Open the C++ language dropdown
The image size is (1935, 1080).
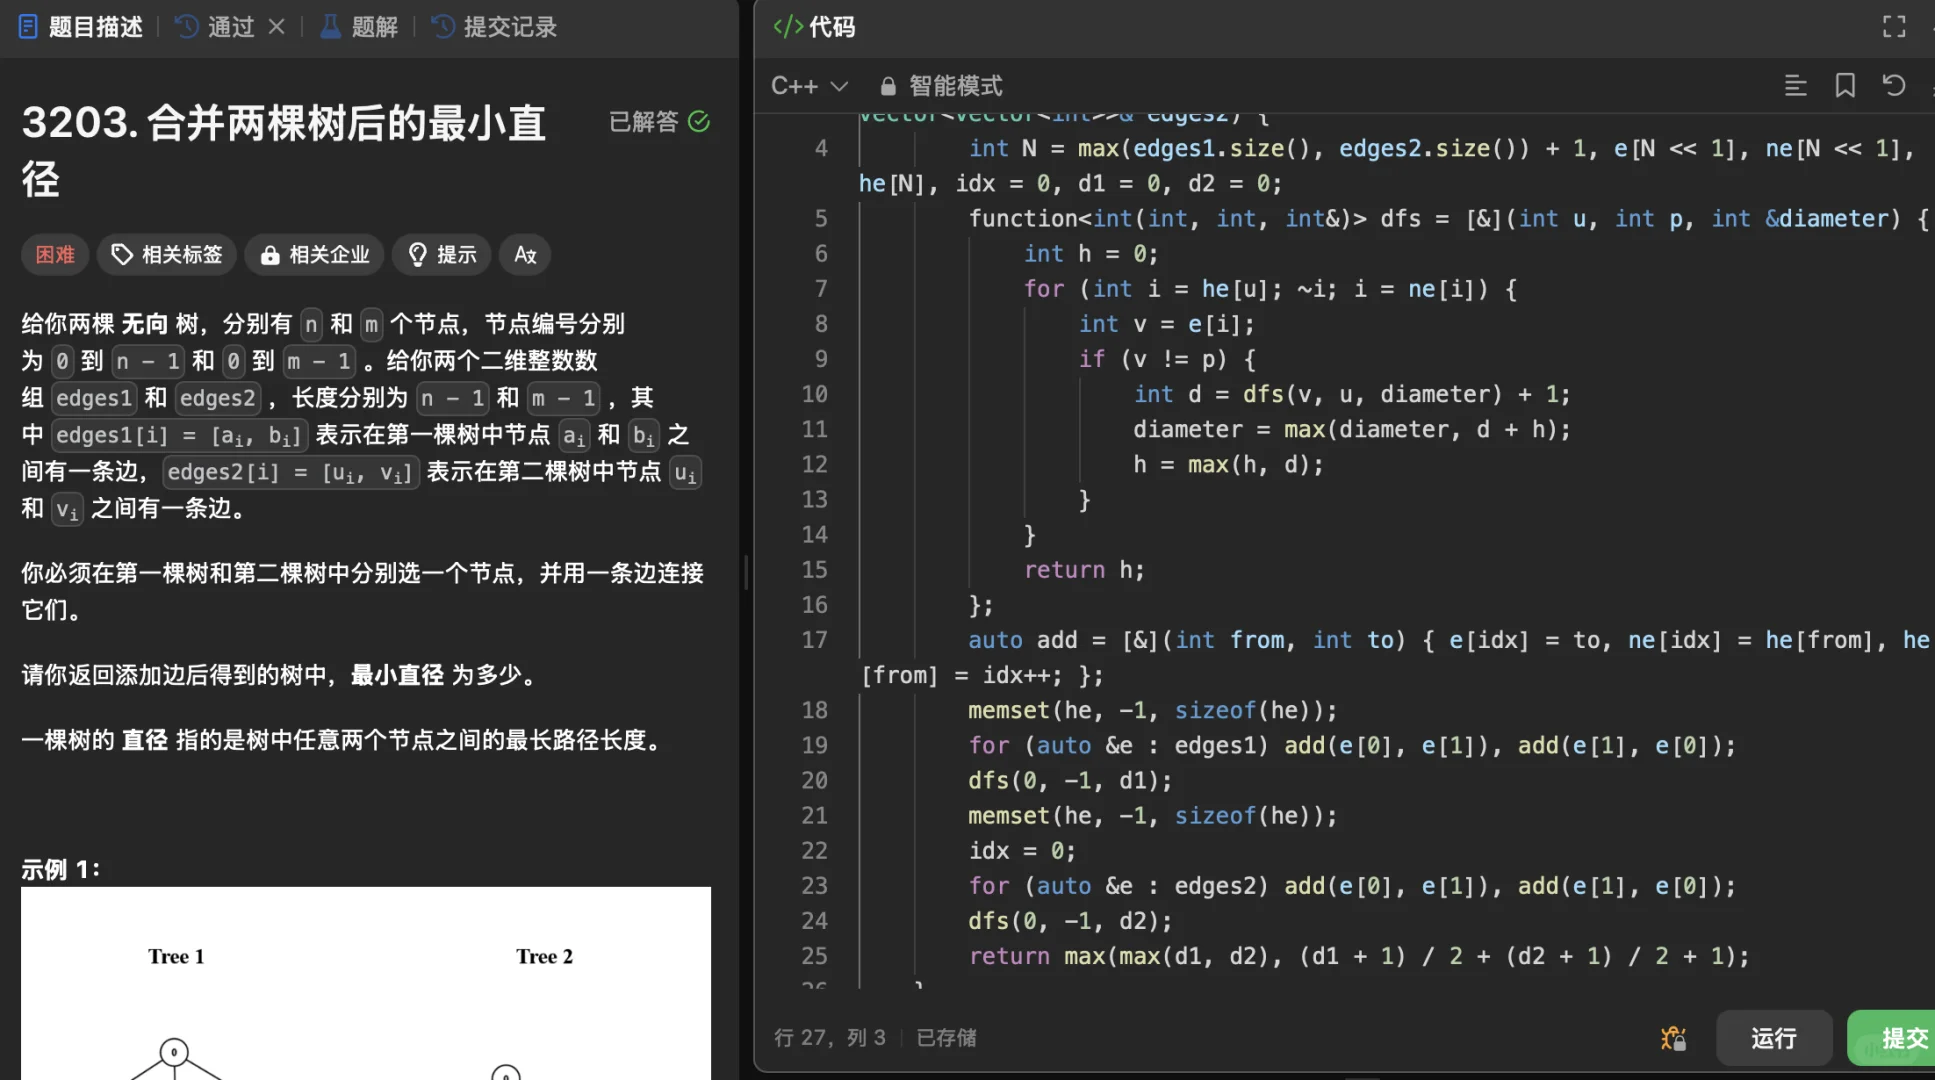click(809, 86)
